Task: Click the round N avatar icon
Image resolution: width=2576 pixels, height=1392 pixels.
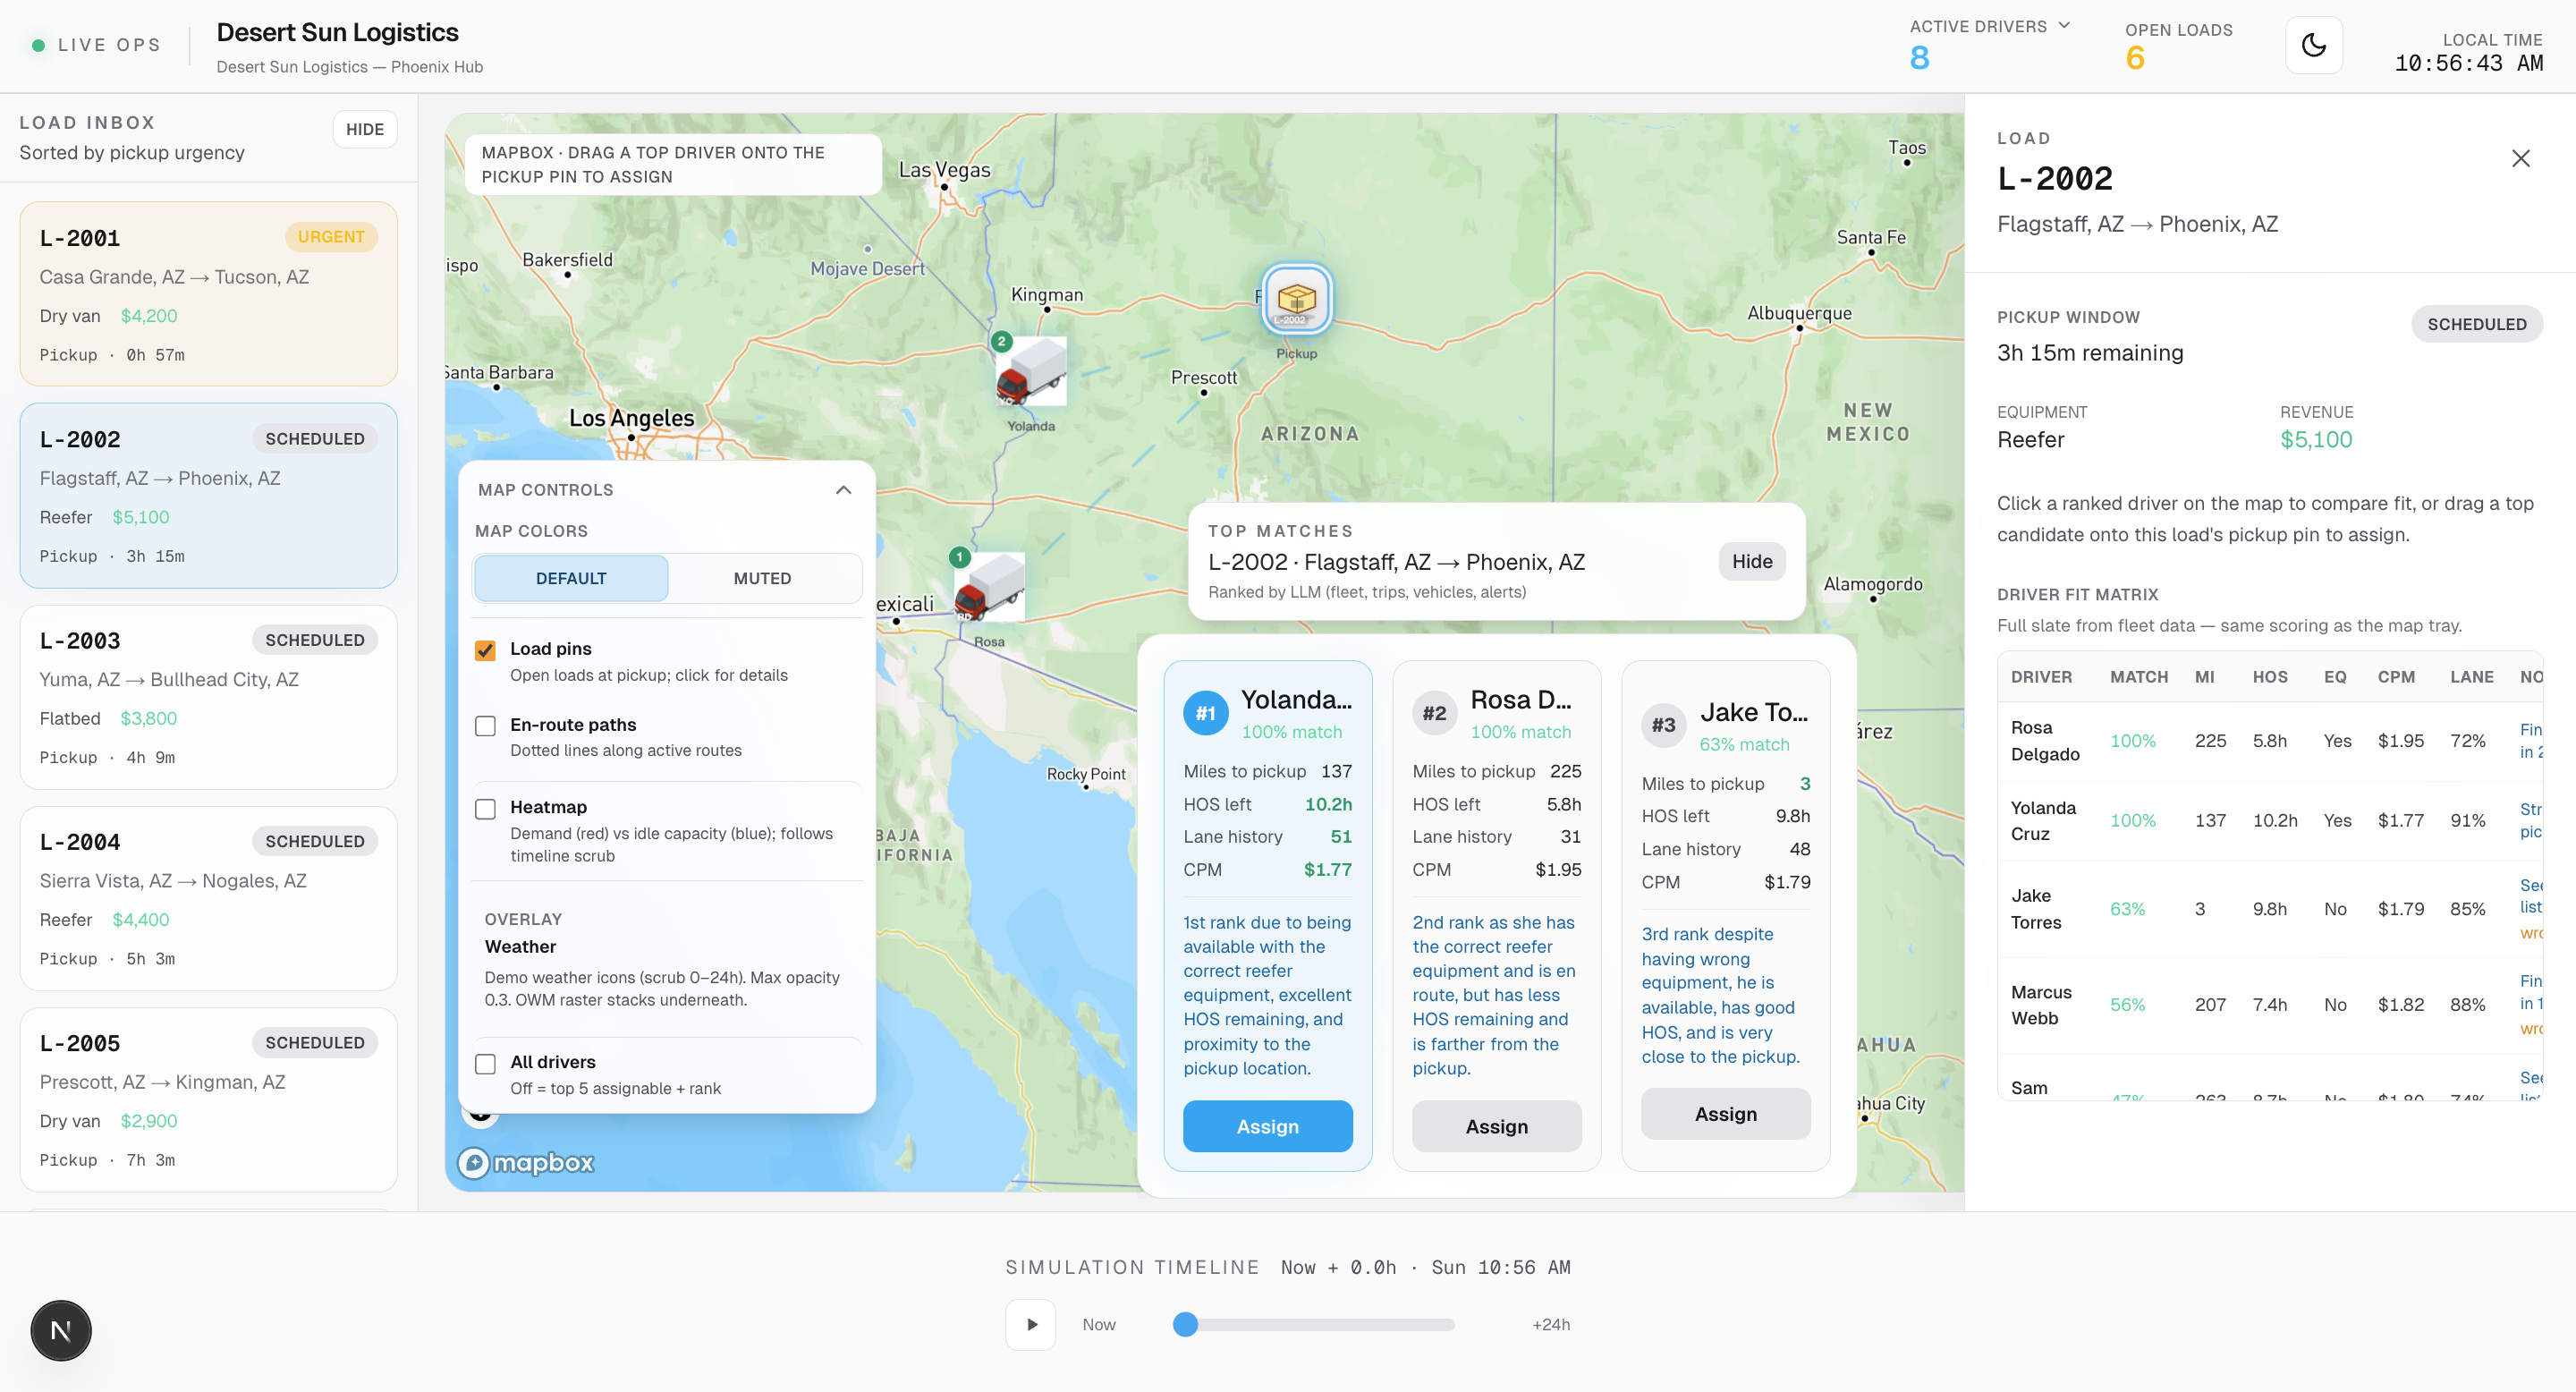Action: 61,1330
